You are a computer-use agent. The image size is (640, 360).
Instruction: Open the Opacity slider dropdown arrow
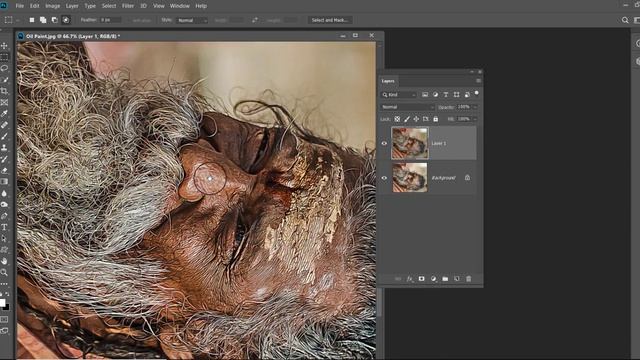click(x=475, y=107)
